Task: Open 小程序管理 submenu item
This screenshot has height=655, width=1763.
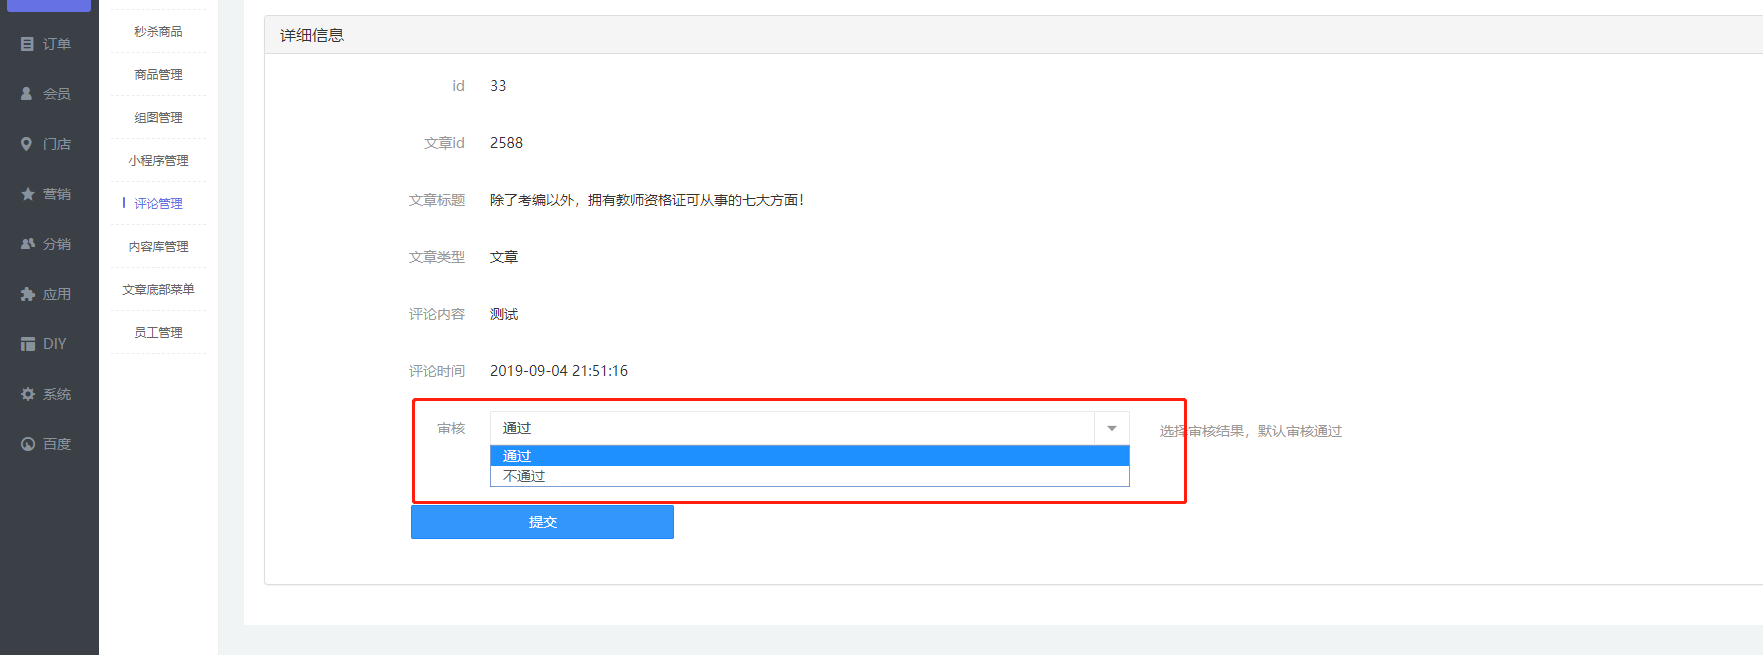Action: [x=158, y=160]
